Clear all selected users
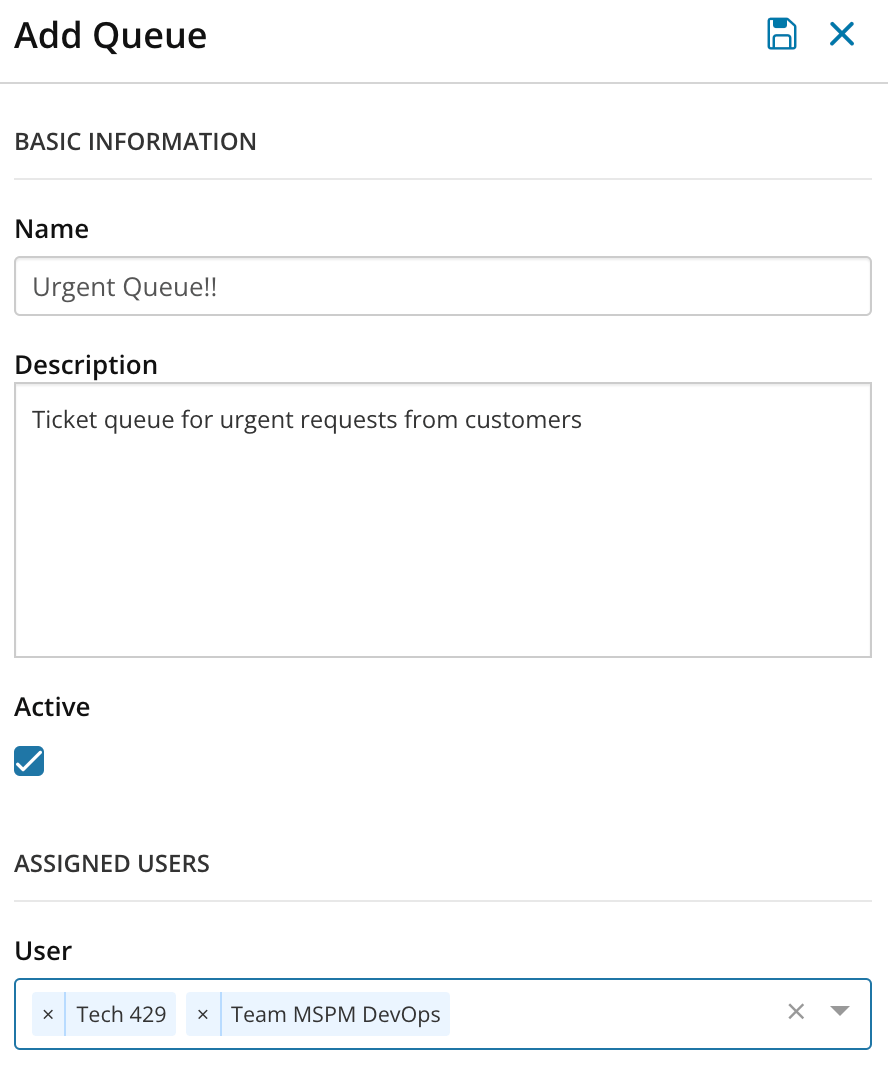888x1076 pixels. click(796, 1012)
